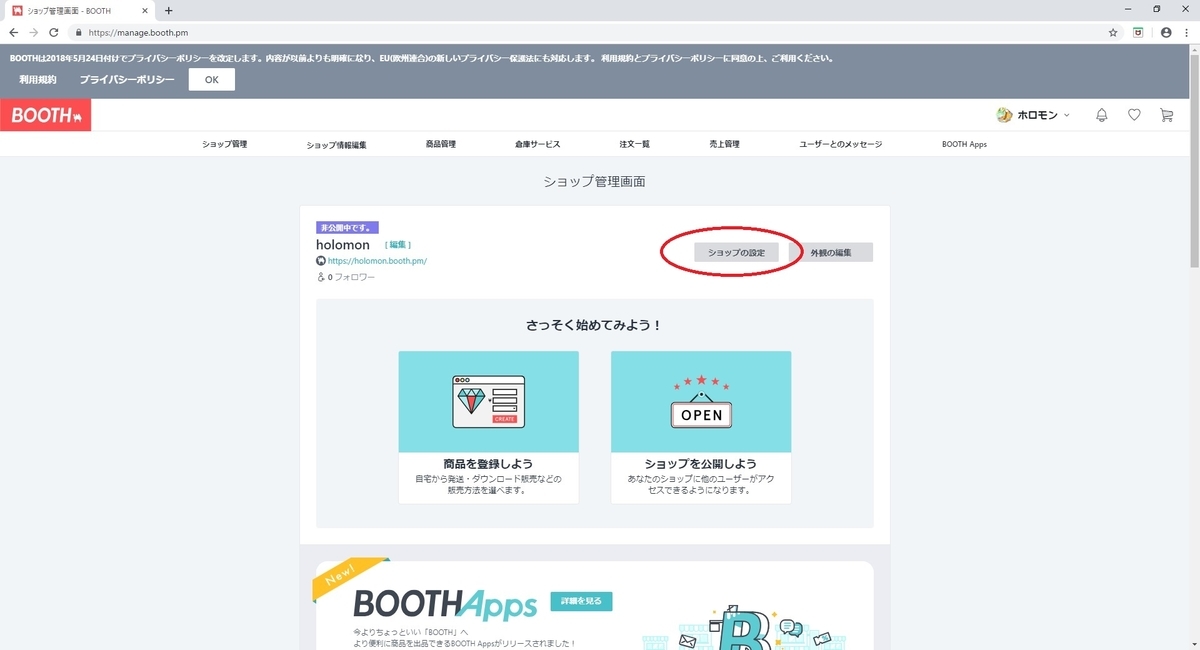1200x650 pixels.
Task: Click ショップを公開しよう heading
Action: (x=701, y=464)
